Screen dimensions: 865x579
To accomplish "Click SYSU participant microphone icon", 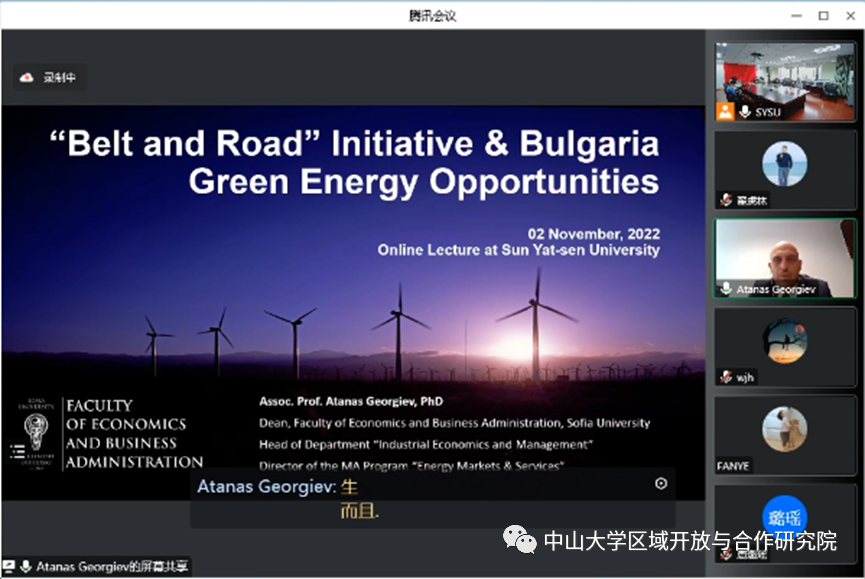I will pos(745,112).
